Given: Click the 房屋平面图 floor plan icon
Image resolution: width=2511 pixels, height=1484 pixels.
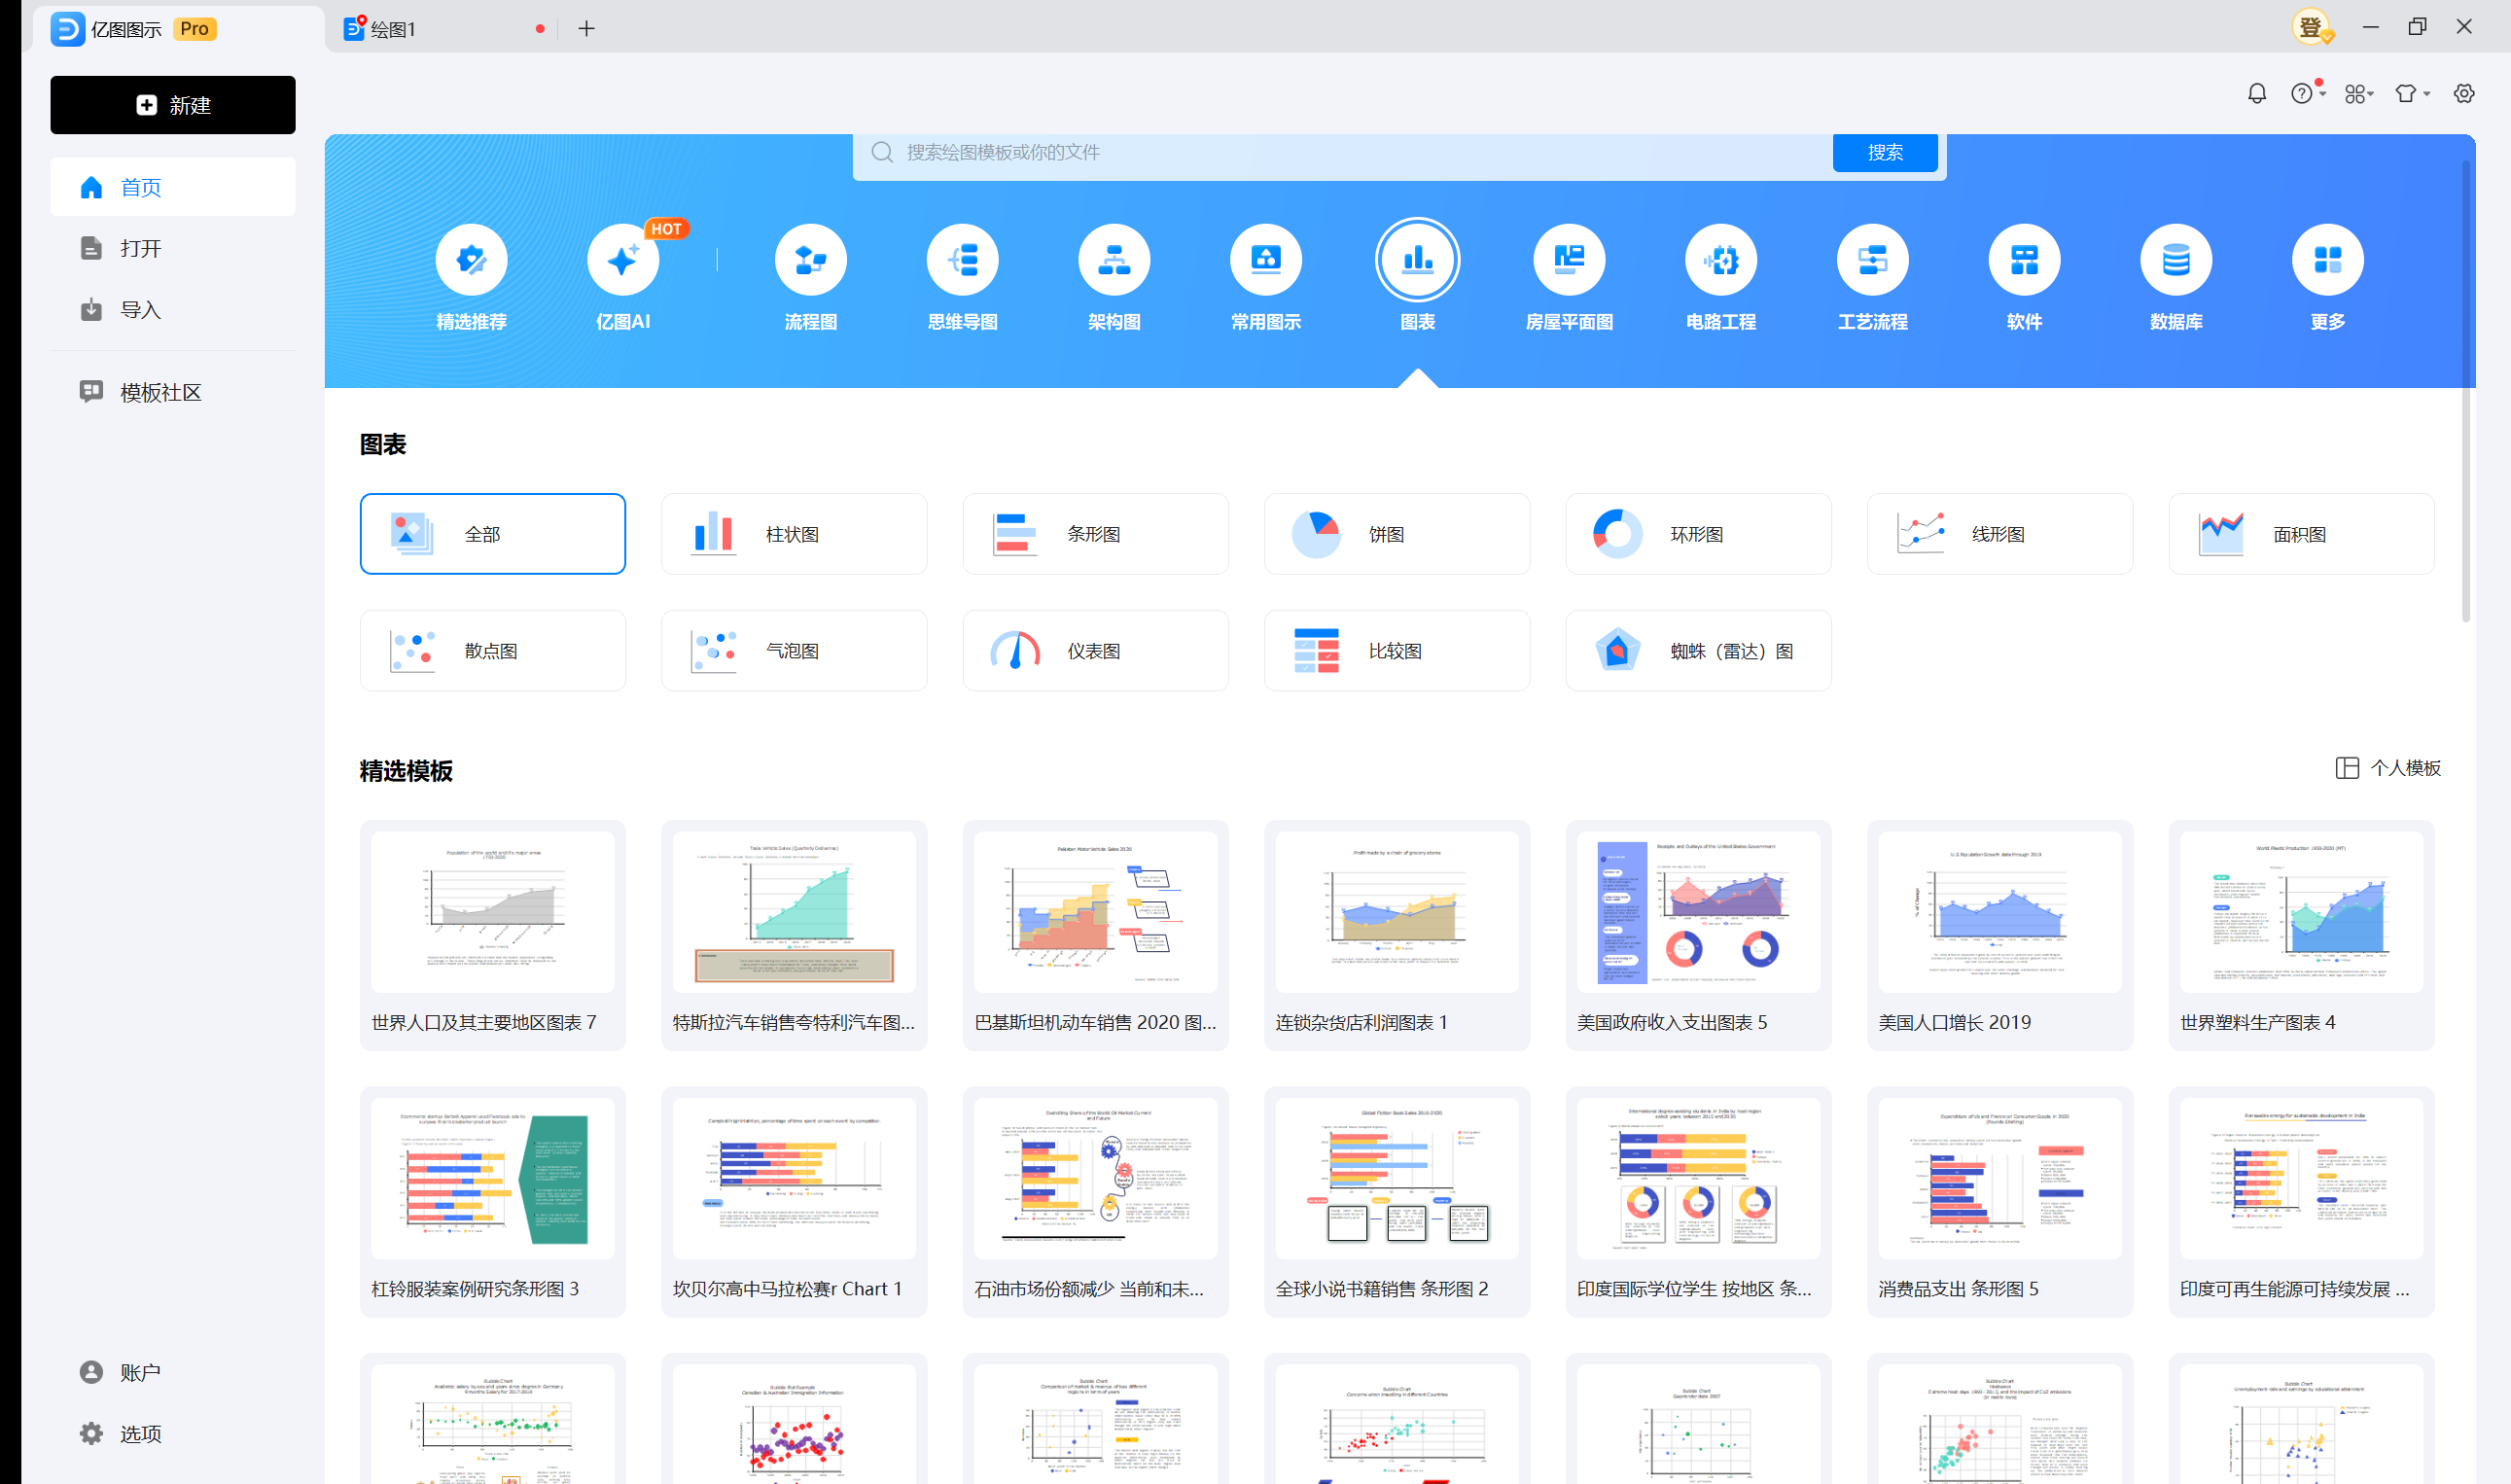Looking at the screenshot, I should [1568, 261].
